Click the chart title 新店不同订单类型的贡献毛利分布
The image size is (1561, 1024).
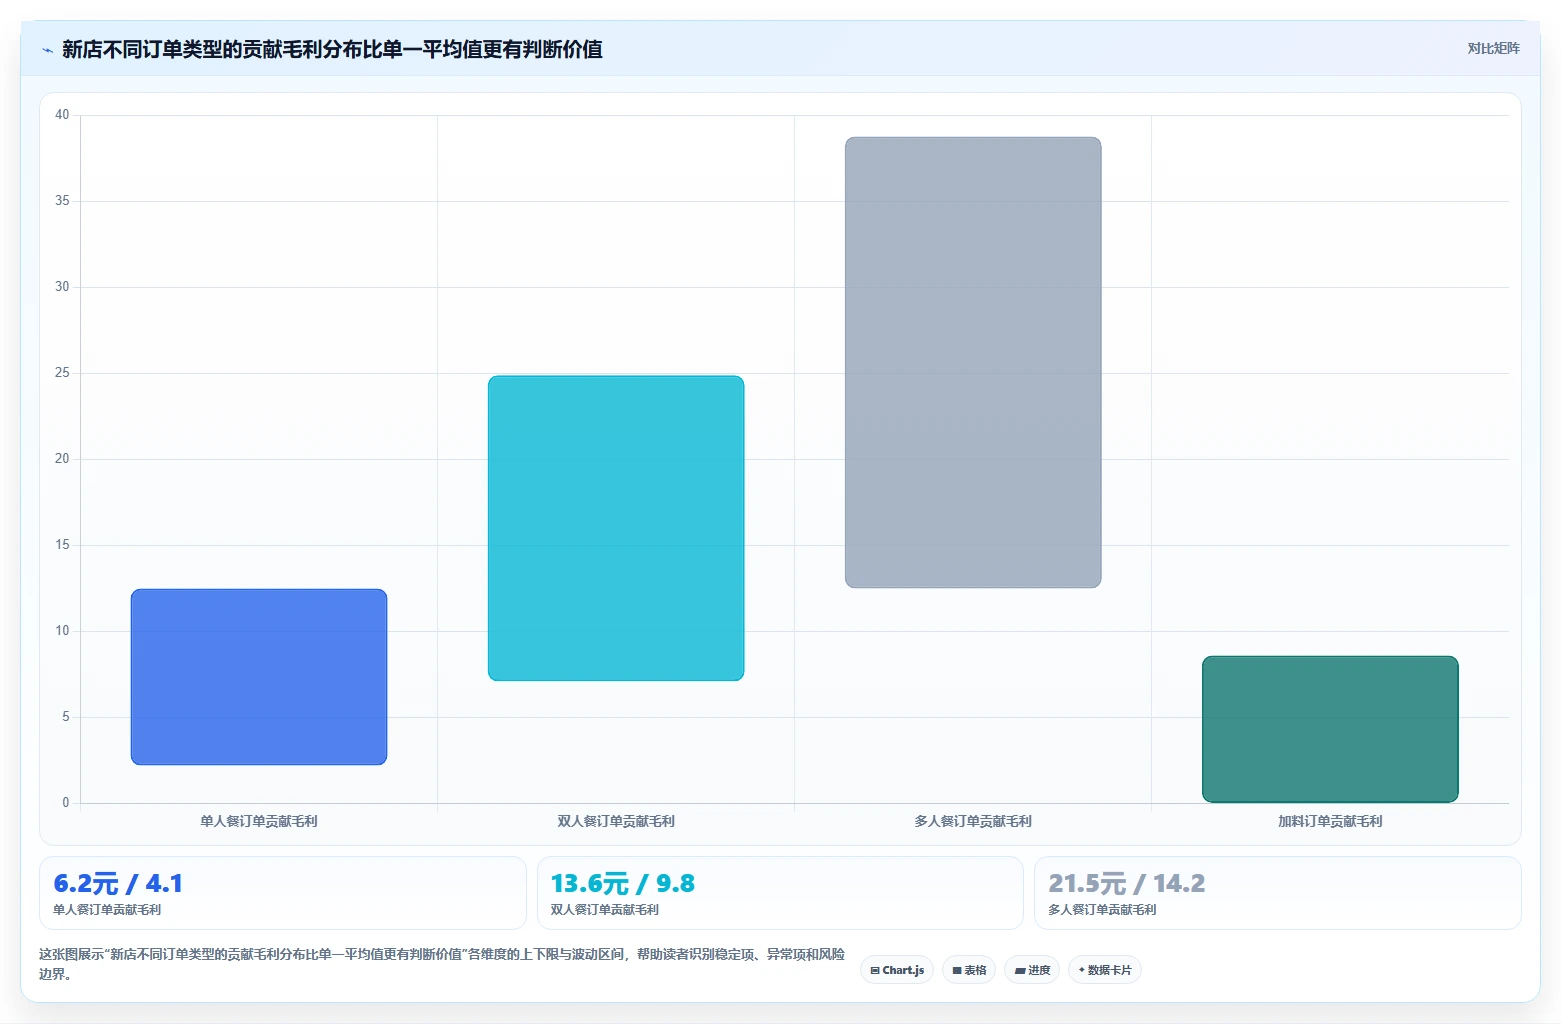[332, 49]
